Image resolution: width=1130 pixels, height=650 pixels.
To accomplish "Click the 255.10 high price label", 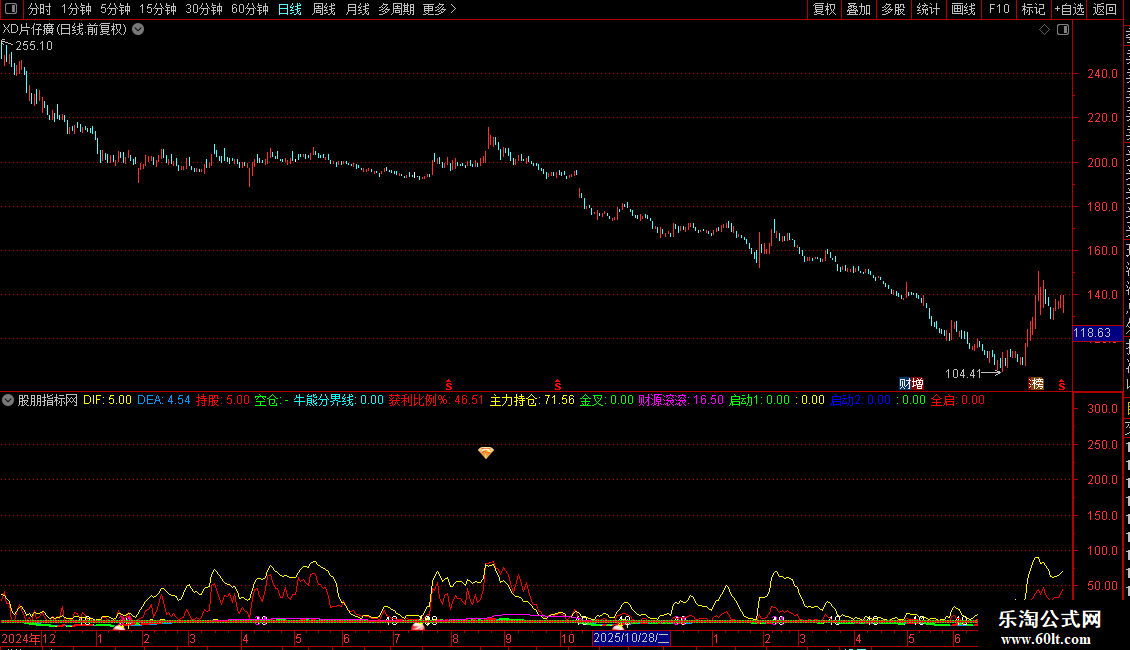I will pos(34,46).
